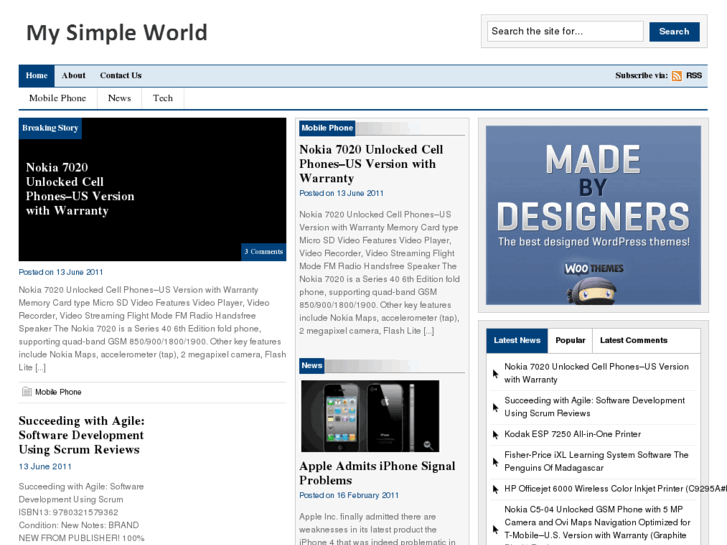Open the featured Nokia 7020 headline in the slider
The image size is (727, 545).
(80, 189)
